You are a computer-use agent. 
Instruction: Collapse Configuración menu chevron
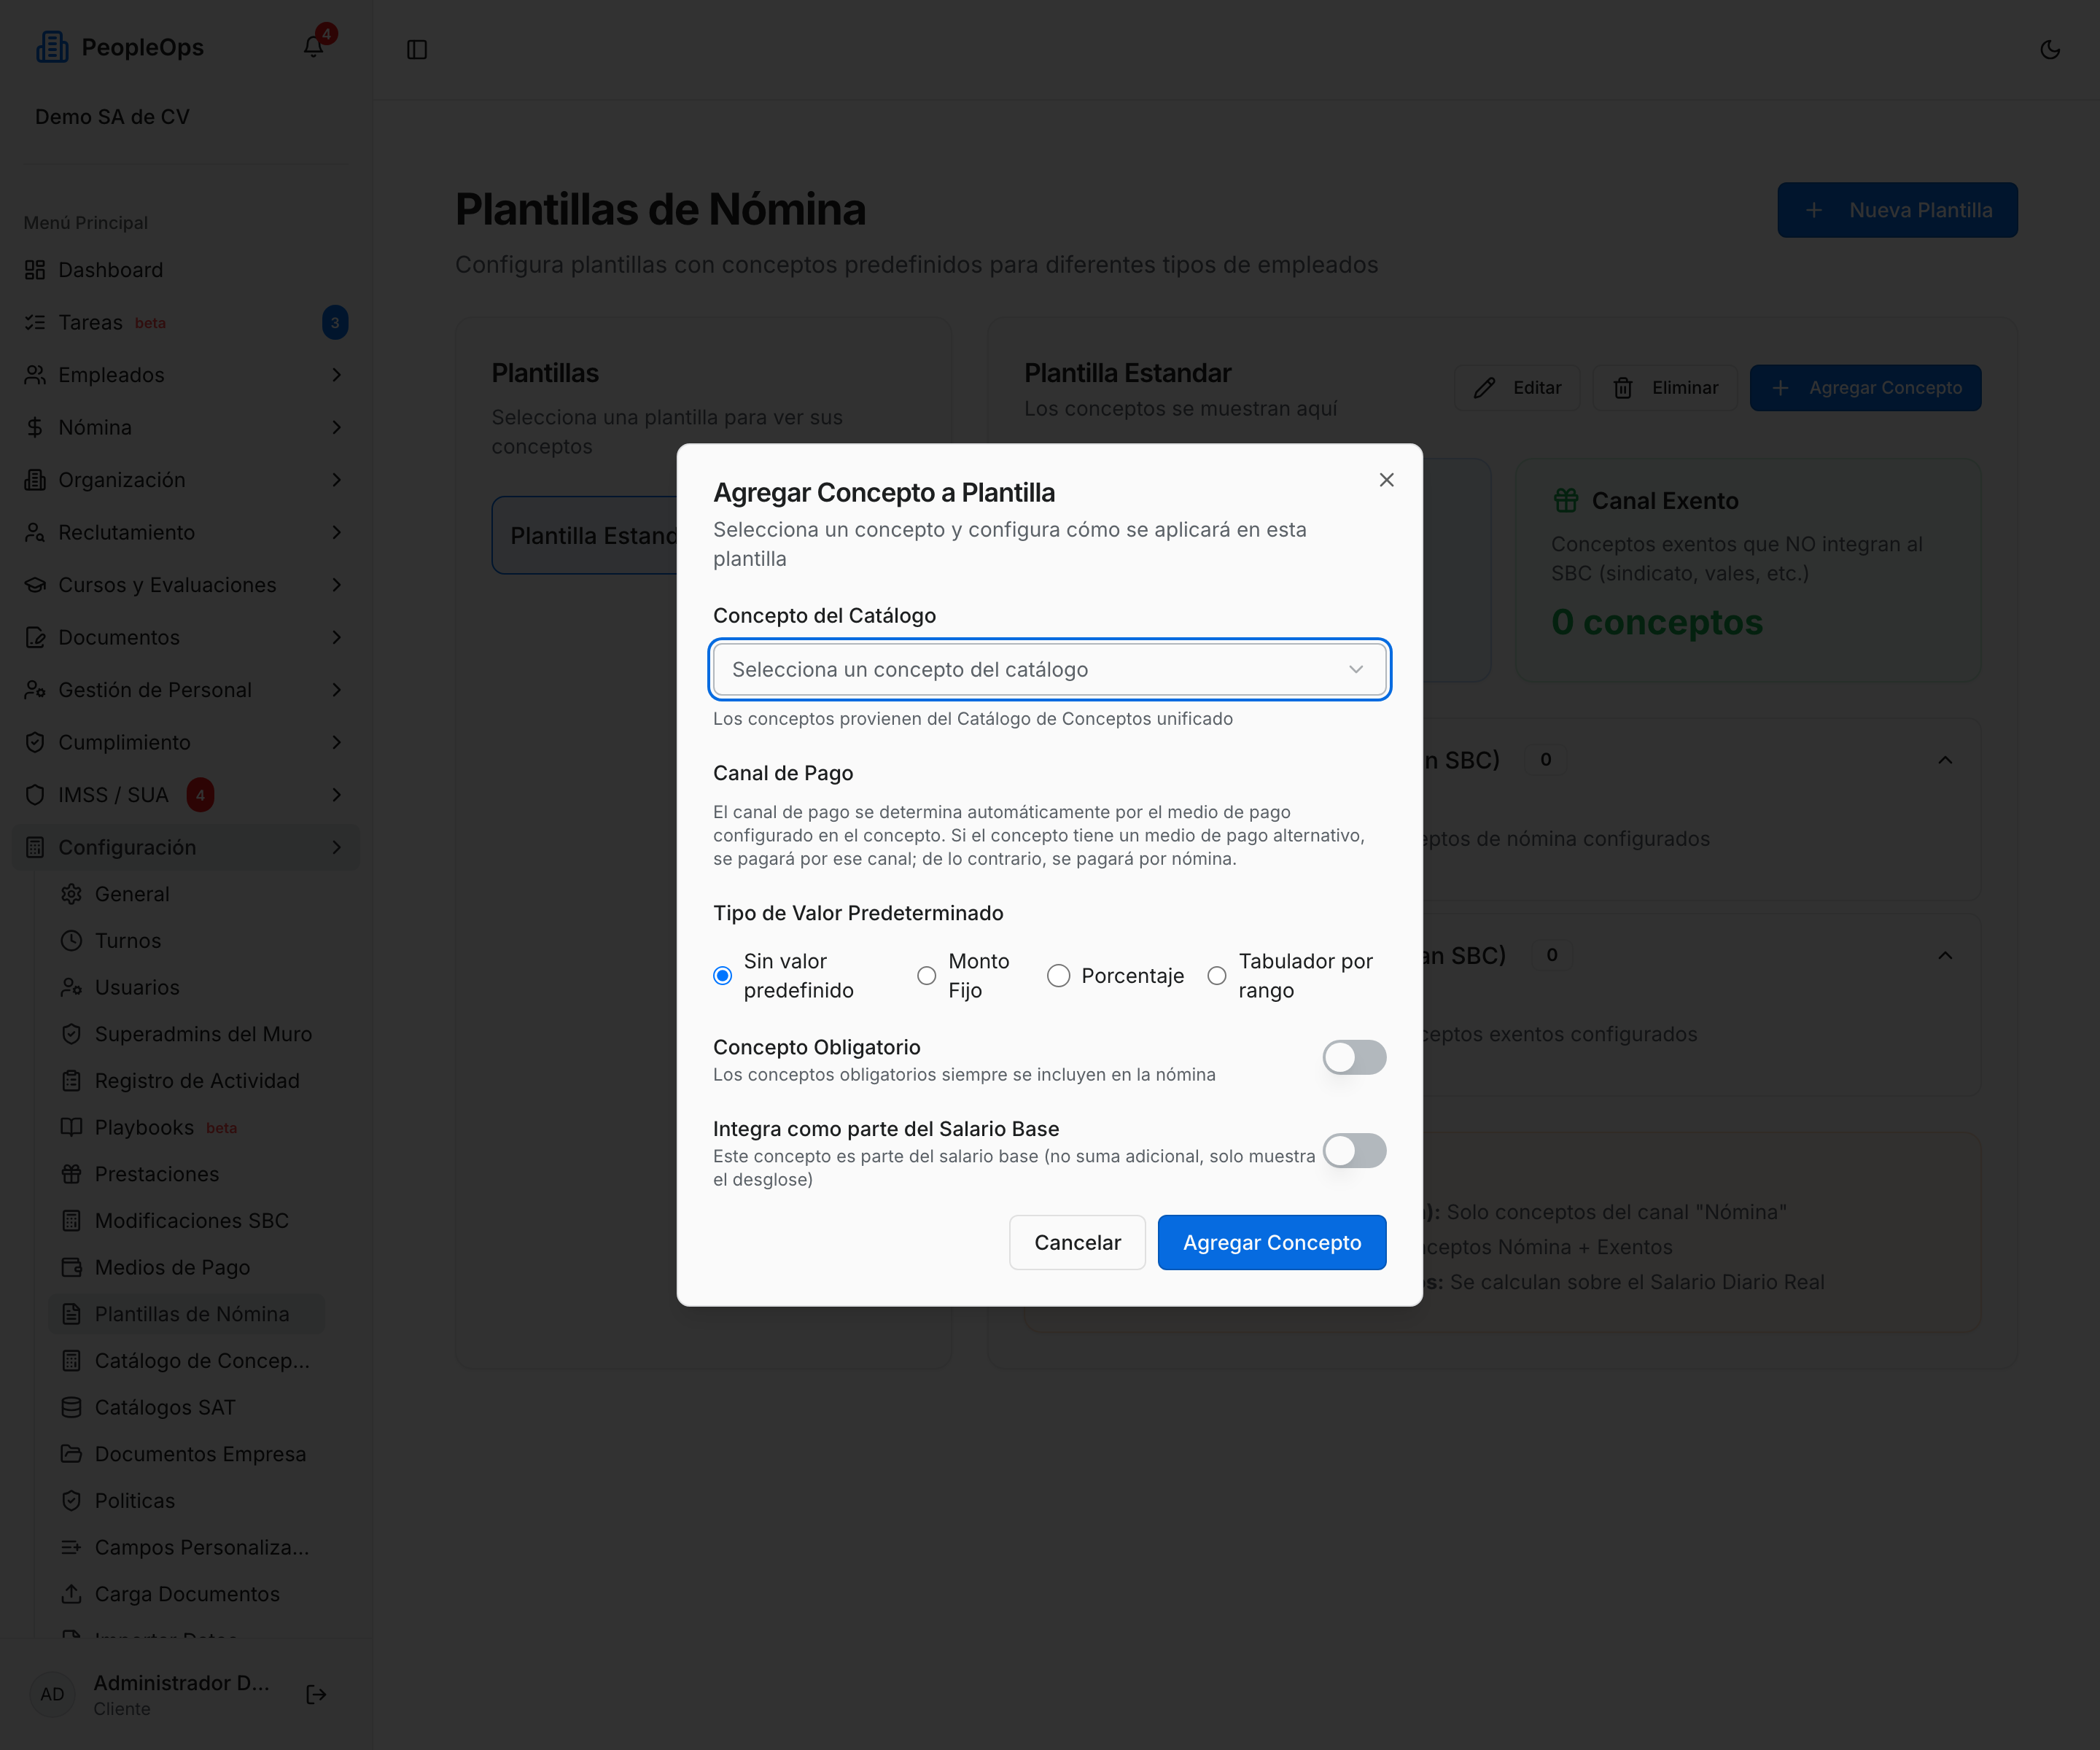[x=336, y=847]
